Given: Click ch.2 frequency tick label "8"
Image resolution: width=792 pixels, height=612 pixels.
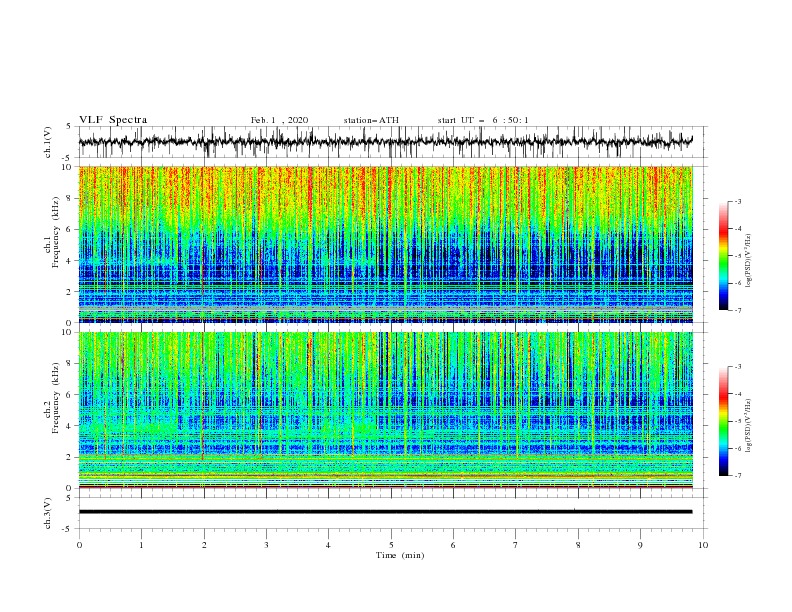Looking at the screenshot, I should coord(70,364).
